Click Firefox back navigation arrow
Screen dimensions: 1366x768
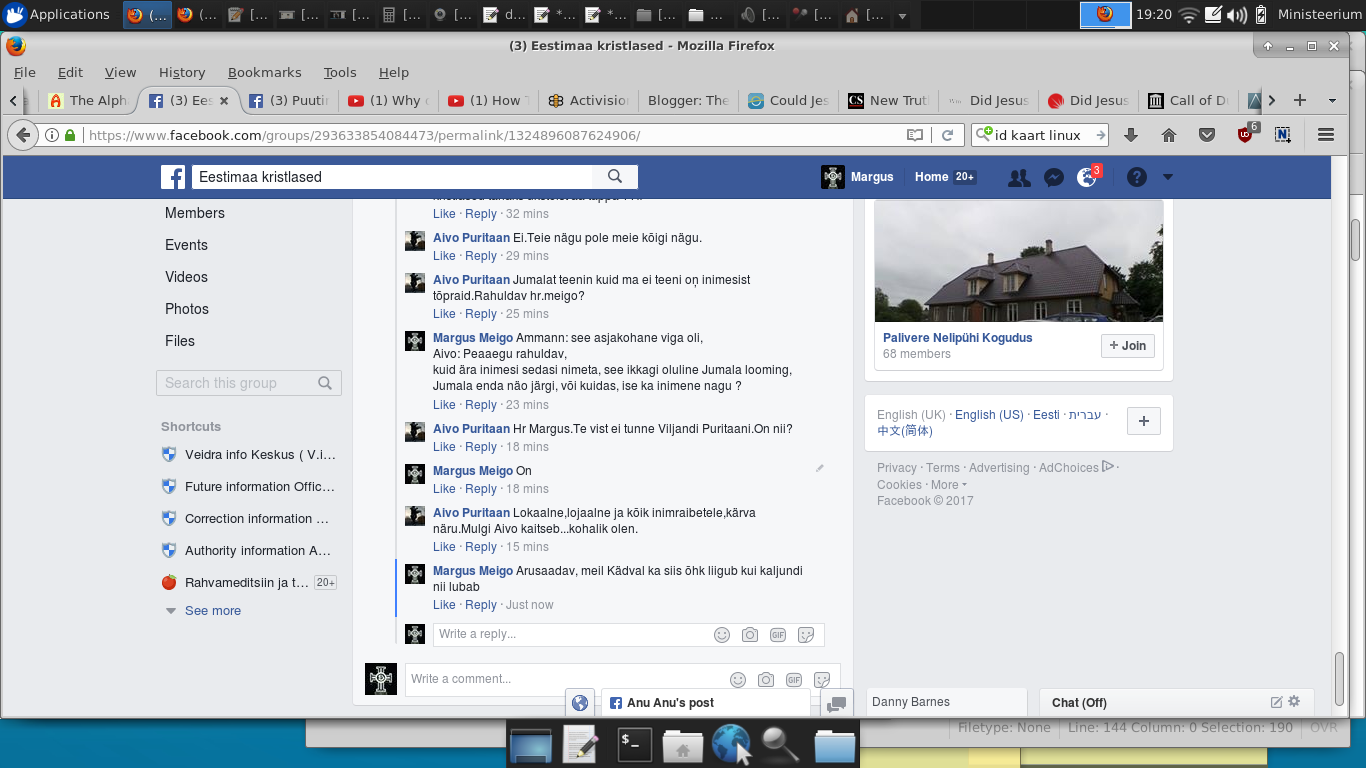coord(23,135)
